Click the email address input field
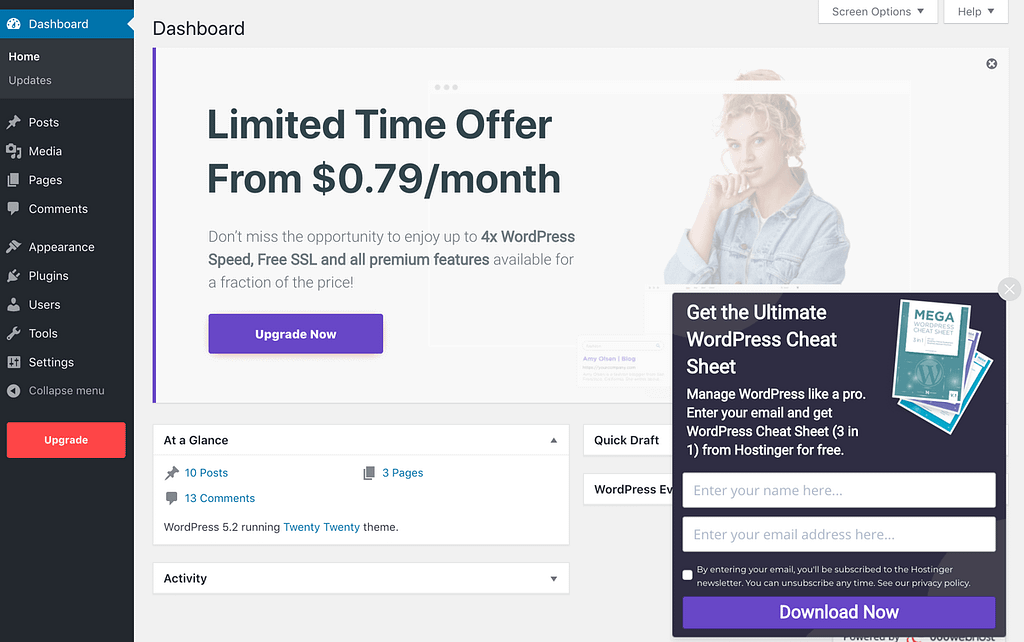The height and width of the screenshot is (642, 1024). click(x=838, y=534)
